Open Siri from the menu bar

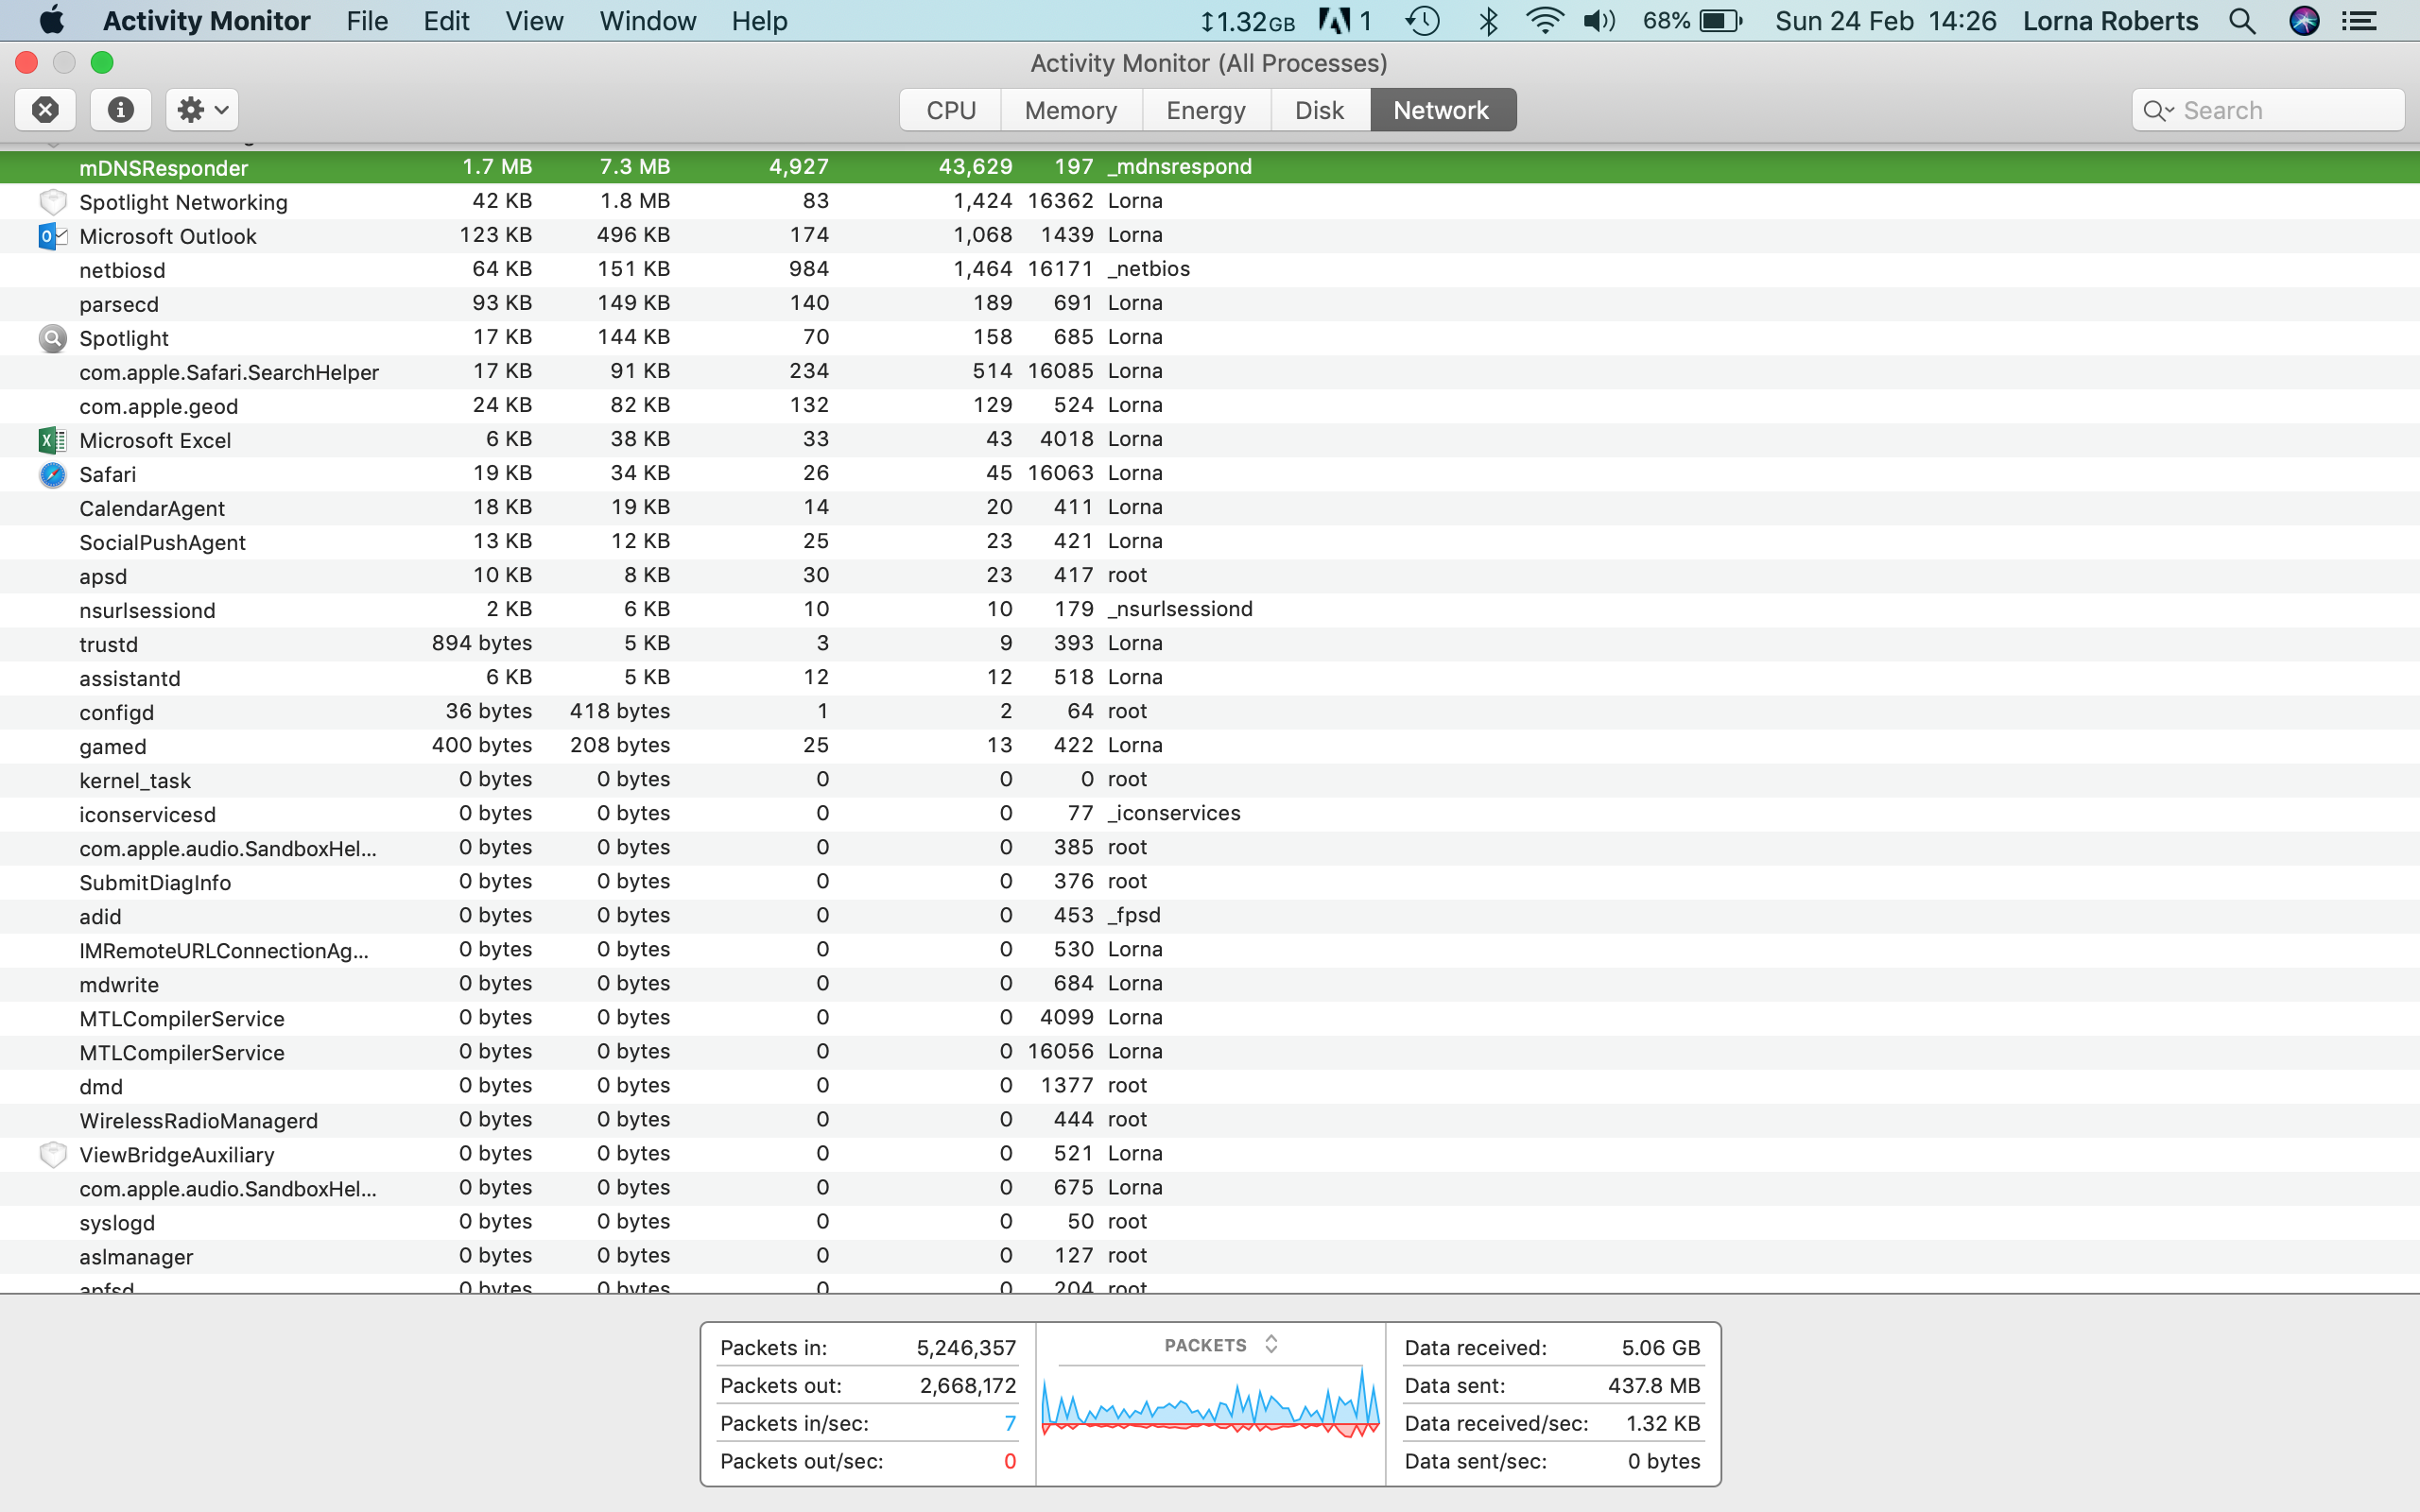2304,21
